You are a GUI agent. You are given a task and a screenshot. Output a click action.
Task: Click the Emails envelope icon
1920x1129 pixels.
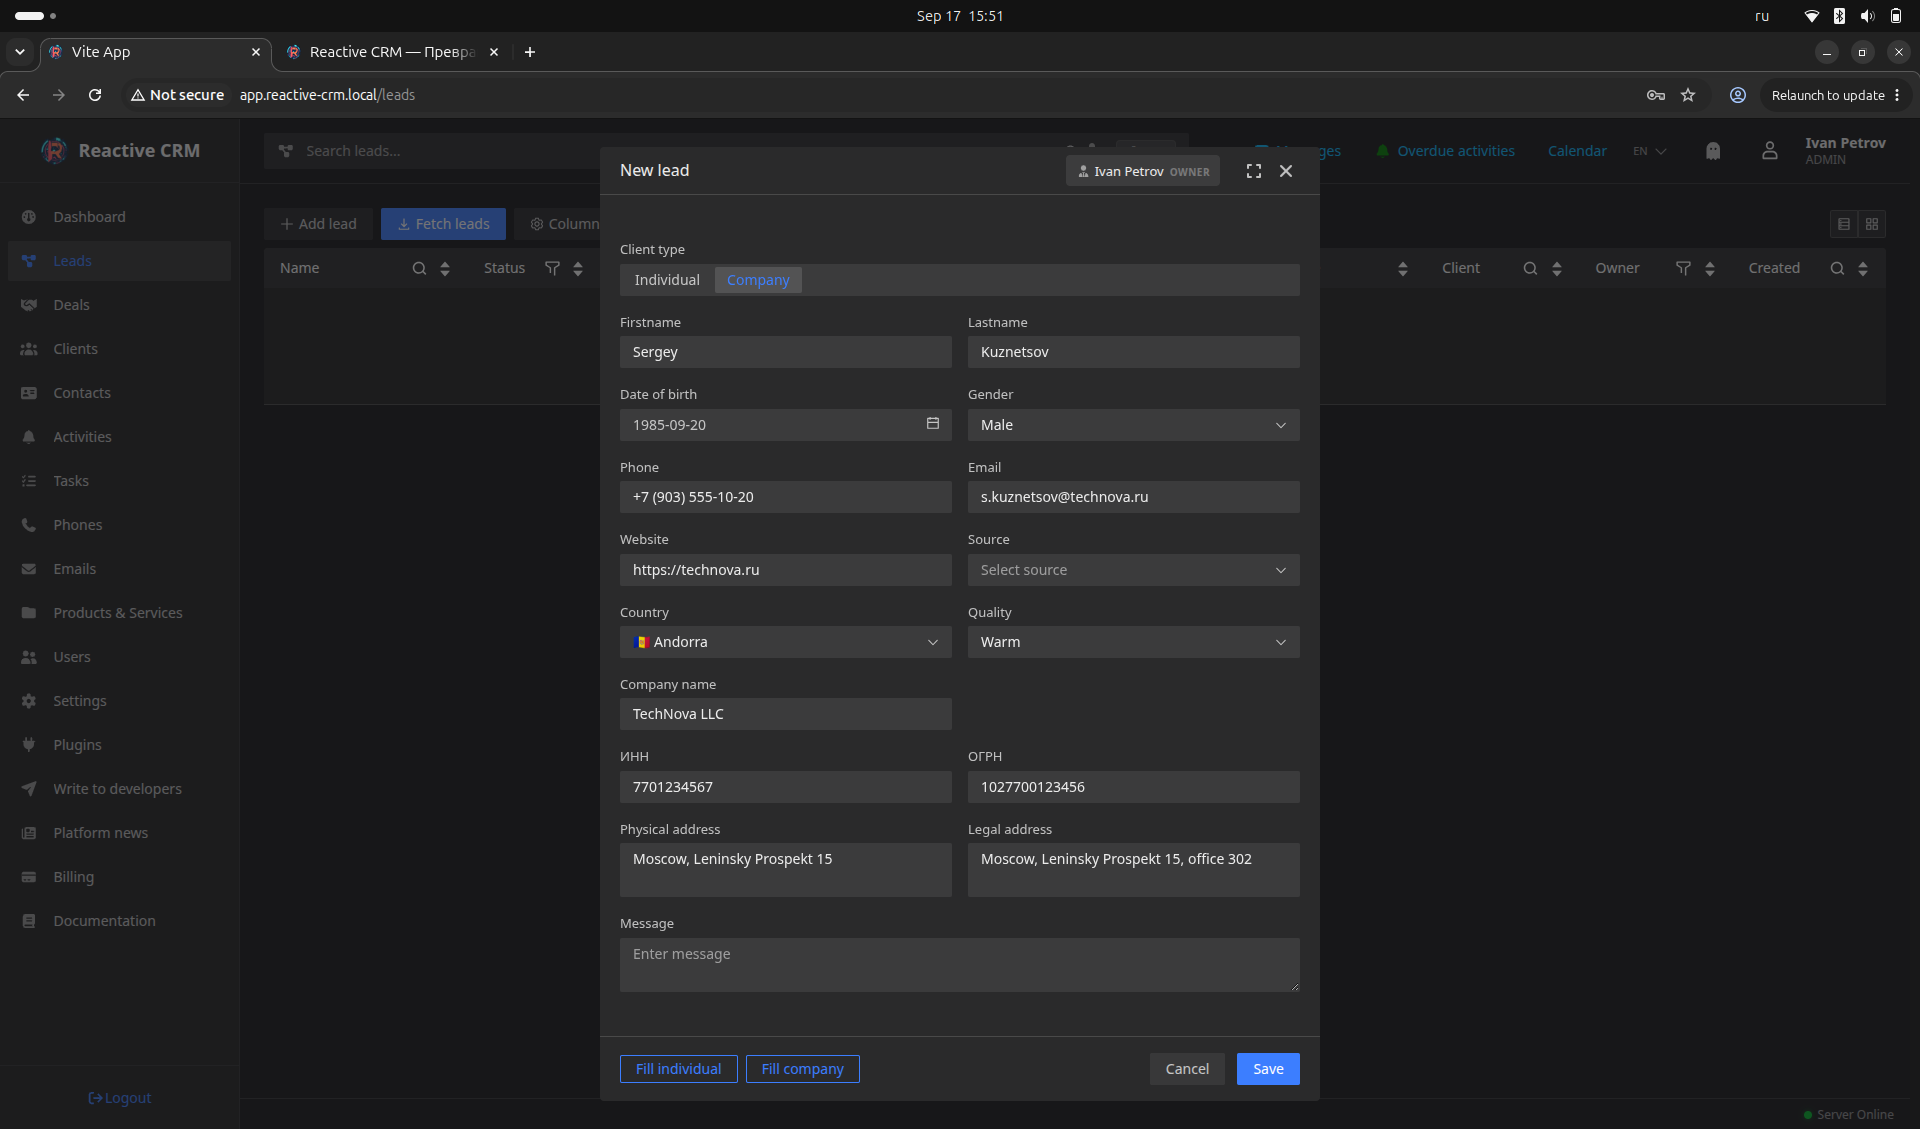pos(29,569)
